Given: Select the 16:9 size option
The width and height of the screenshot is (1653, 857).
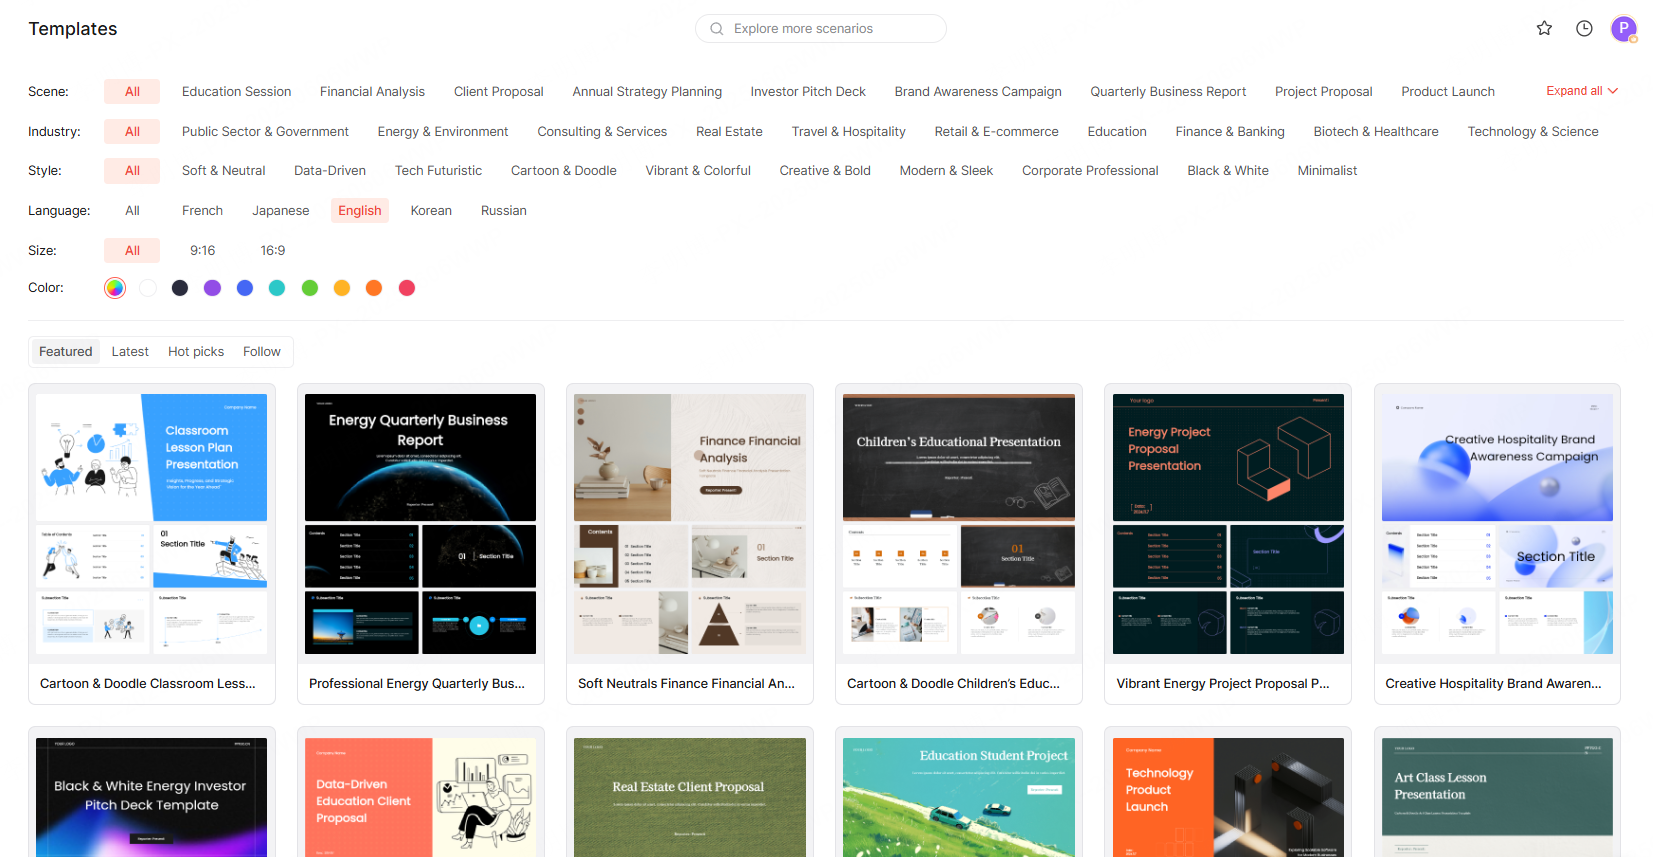Looking at the screenshot, I should click(273, 250).
